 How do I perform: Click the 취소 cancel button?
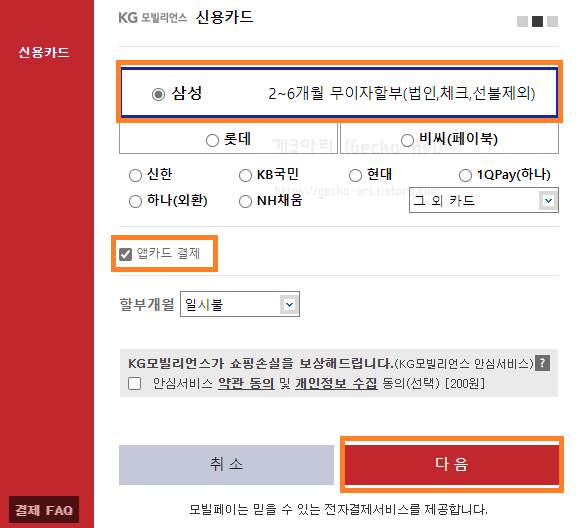(x=226, y=465)
